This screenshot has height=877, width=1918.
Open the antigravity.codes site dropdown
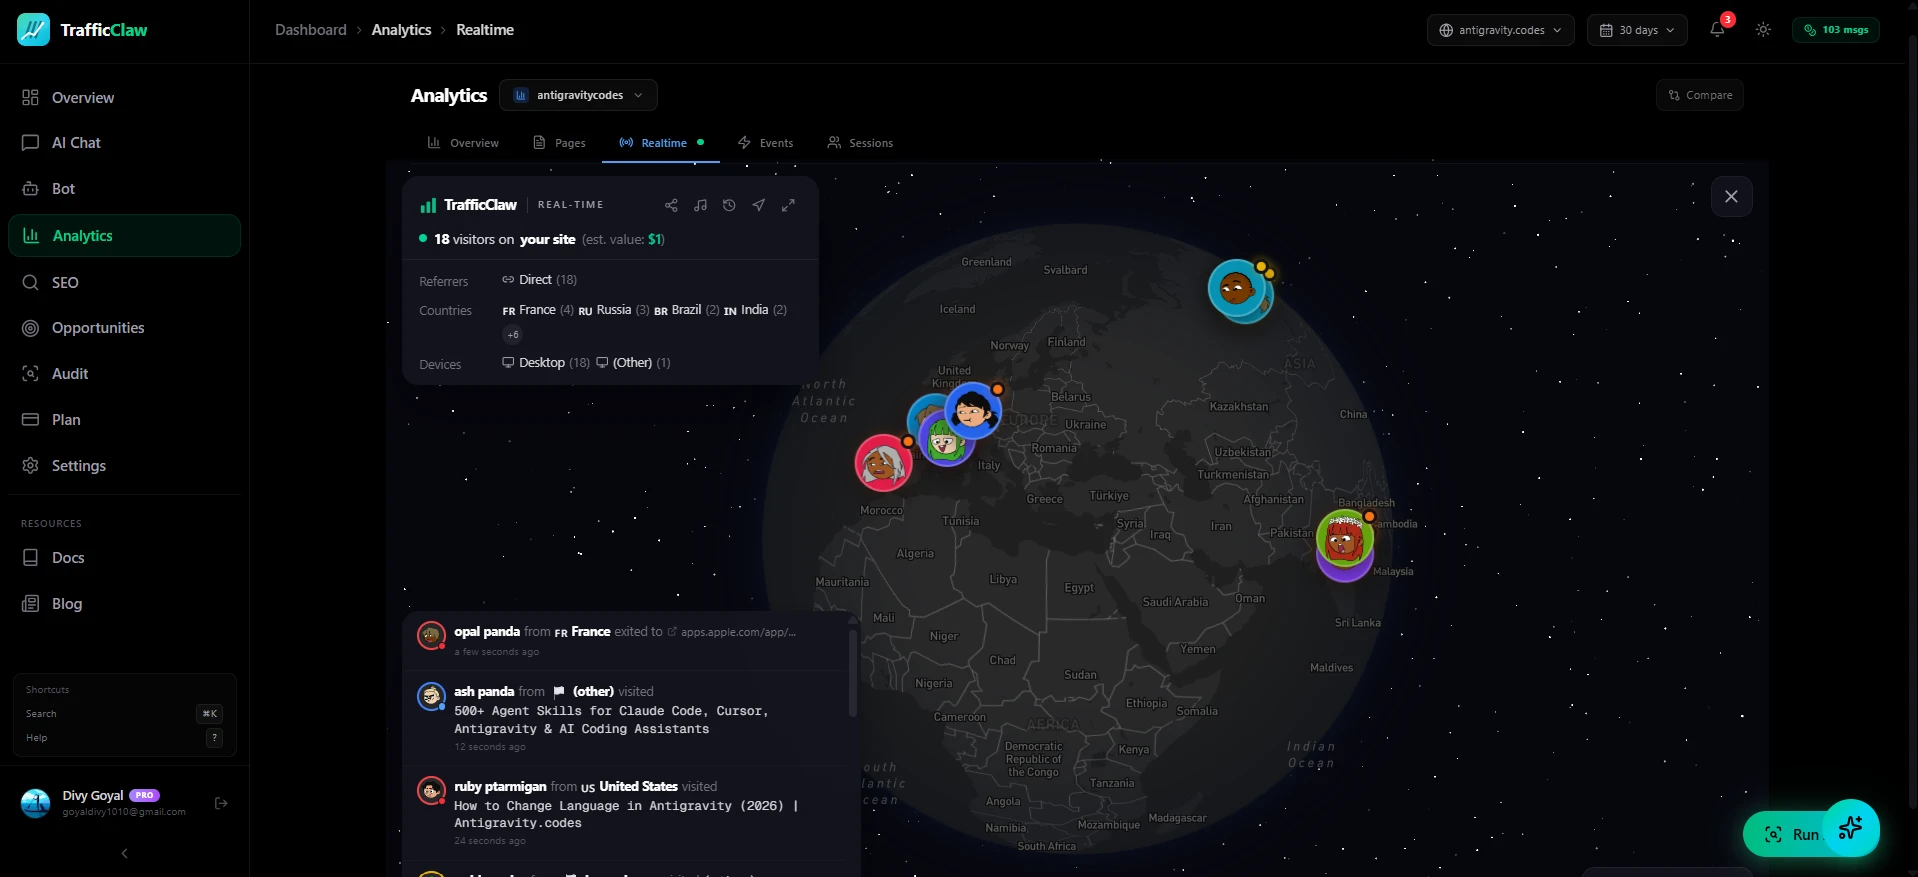pyautogui.click(x=1500, y=30)
